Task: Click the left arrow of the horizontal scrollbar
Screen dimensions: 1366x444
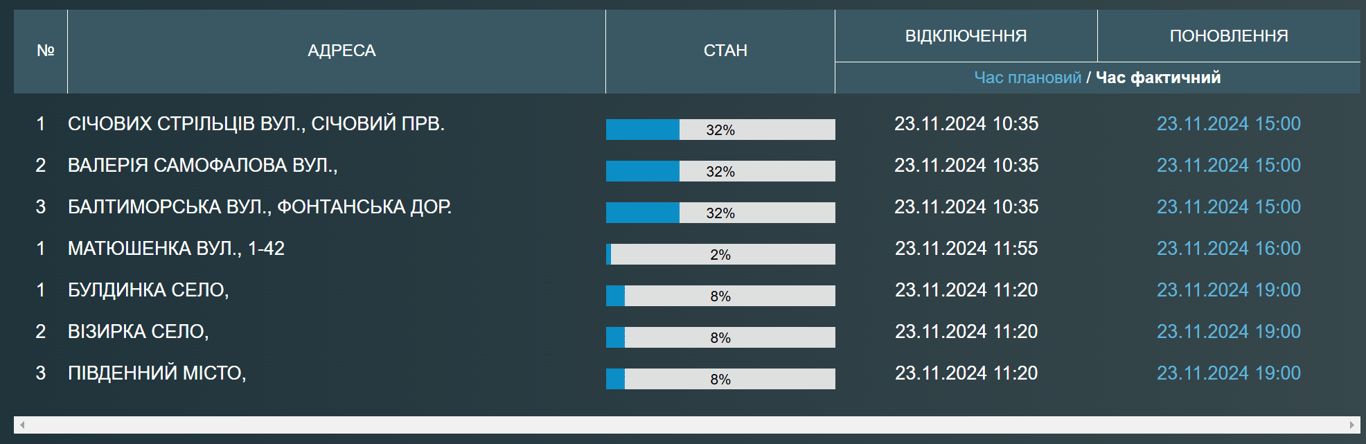Action: (22, 425)
